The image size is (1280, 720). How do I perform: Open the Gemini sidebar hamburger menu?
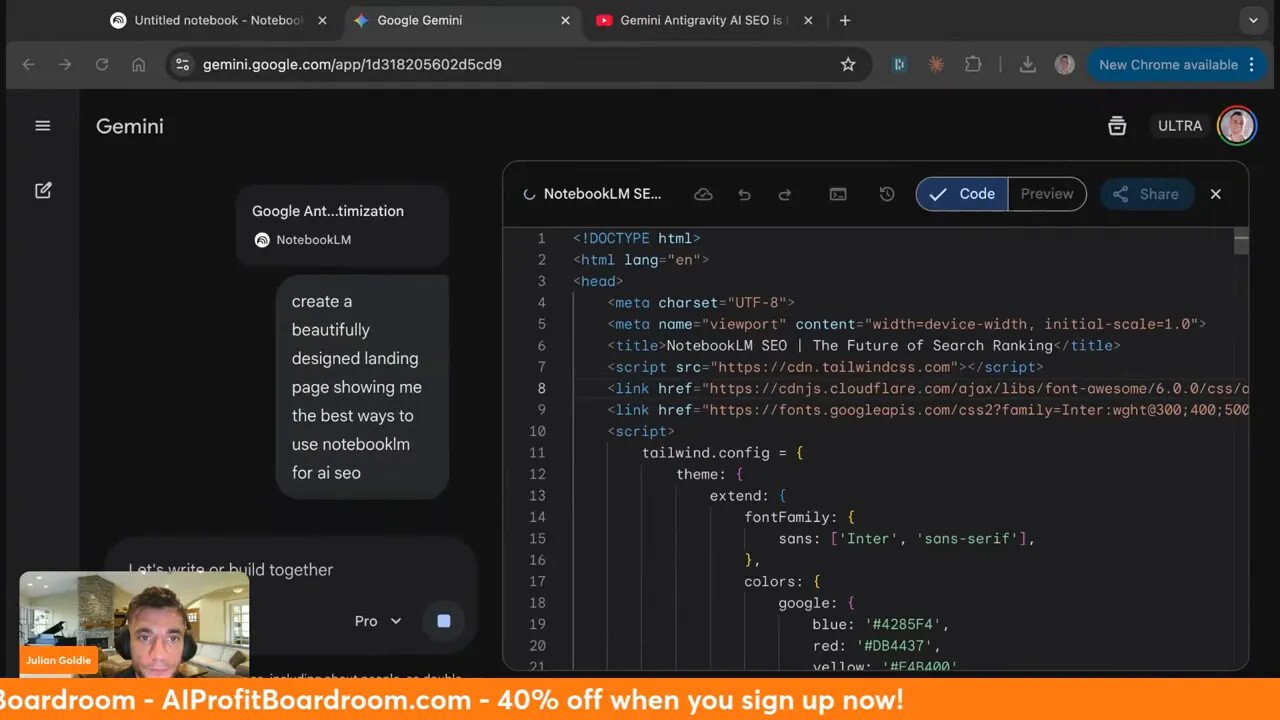pyautogui.click(x=42, y=125)
